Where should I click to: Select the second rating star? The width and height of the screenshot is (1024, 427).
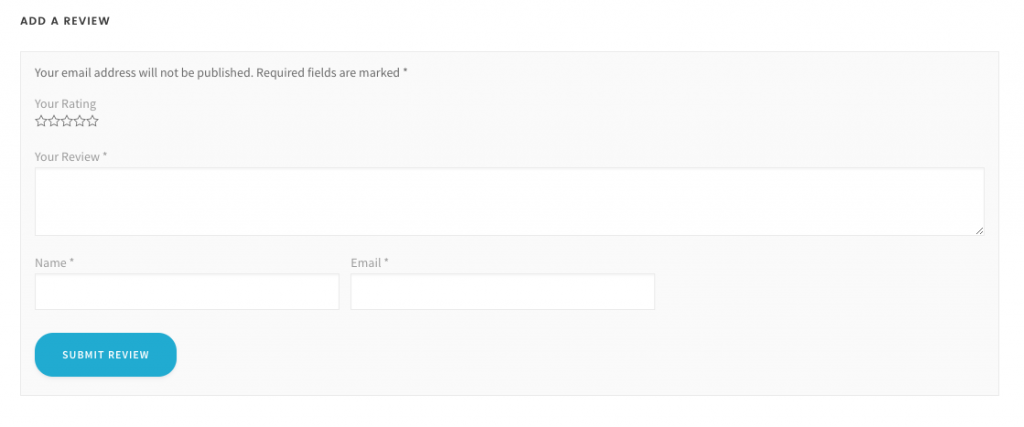click(x=54, y=121)
